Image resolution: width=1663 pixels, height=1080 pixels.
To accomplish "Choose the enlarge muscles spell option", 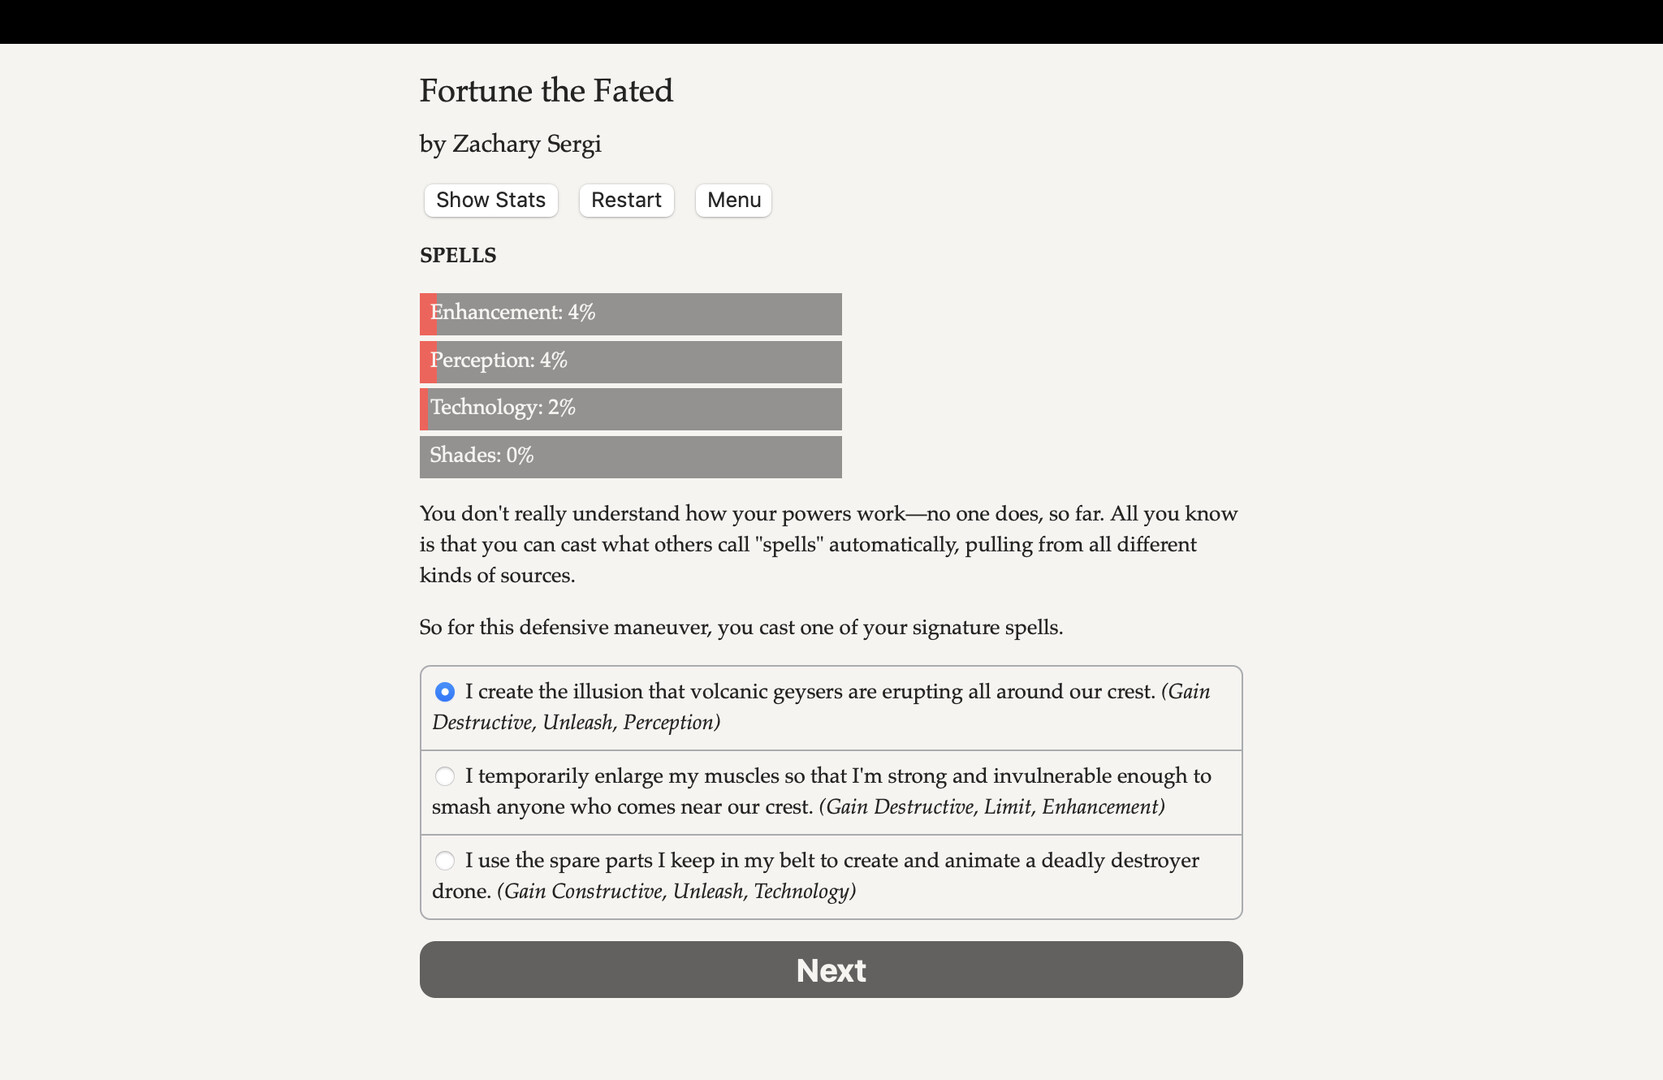I will [444, 775].
